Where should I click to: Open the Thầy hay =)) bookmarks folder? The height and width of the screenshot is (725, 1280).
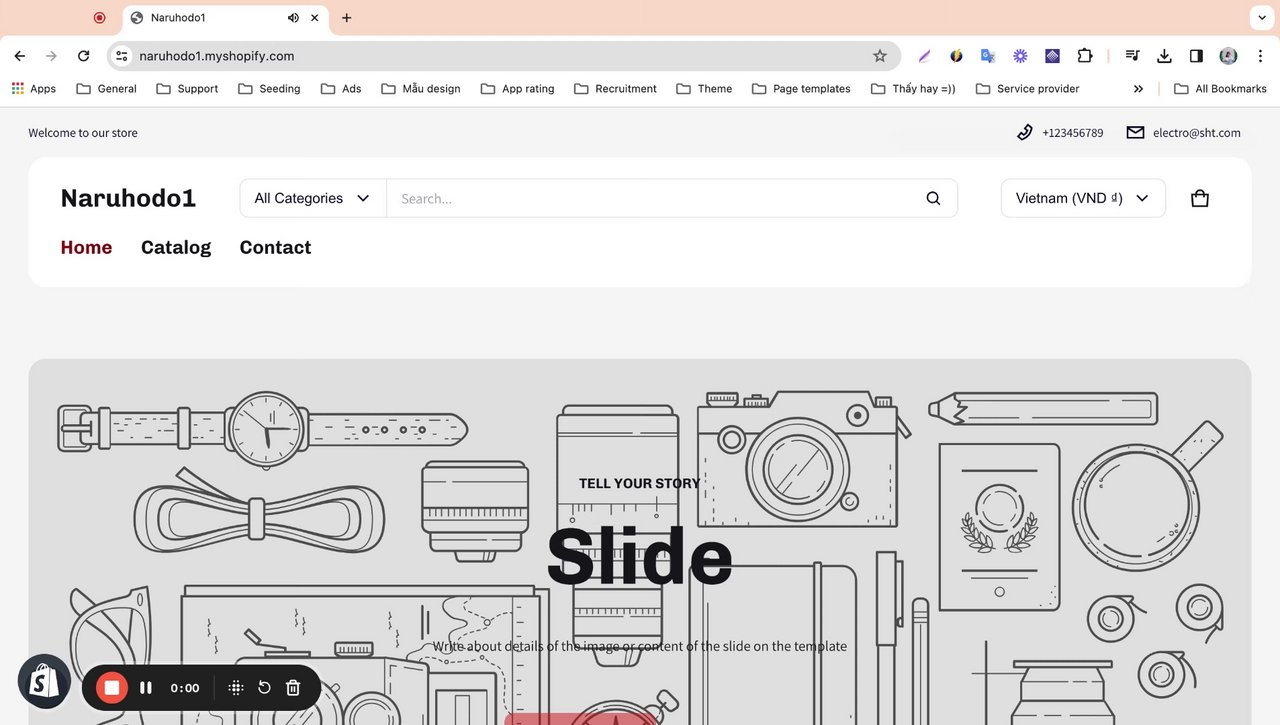pos(913,88)
